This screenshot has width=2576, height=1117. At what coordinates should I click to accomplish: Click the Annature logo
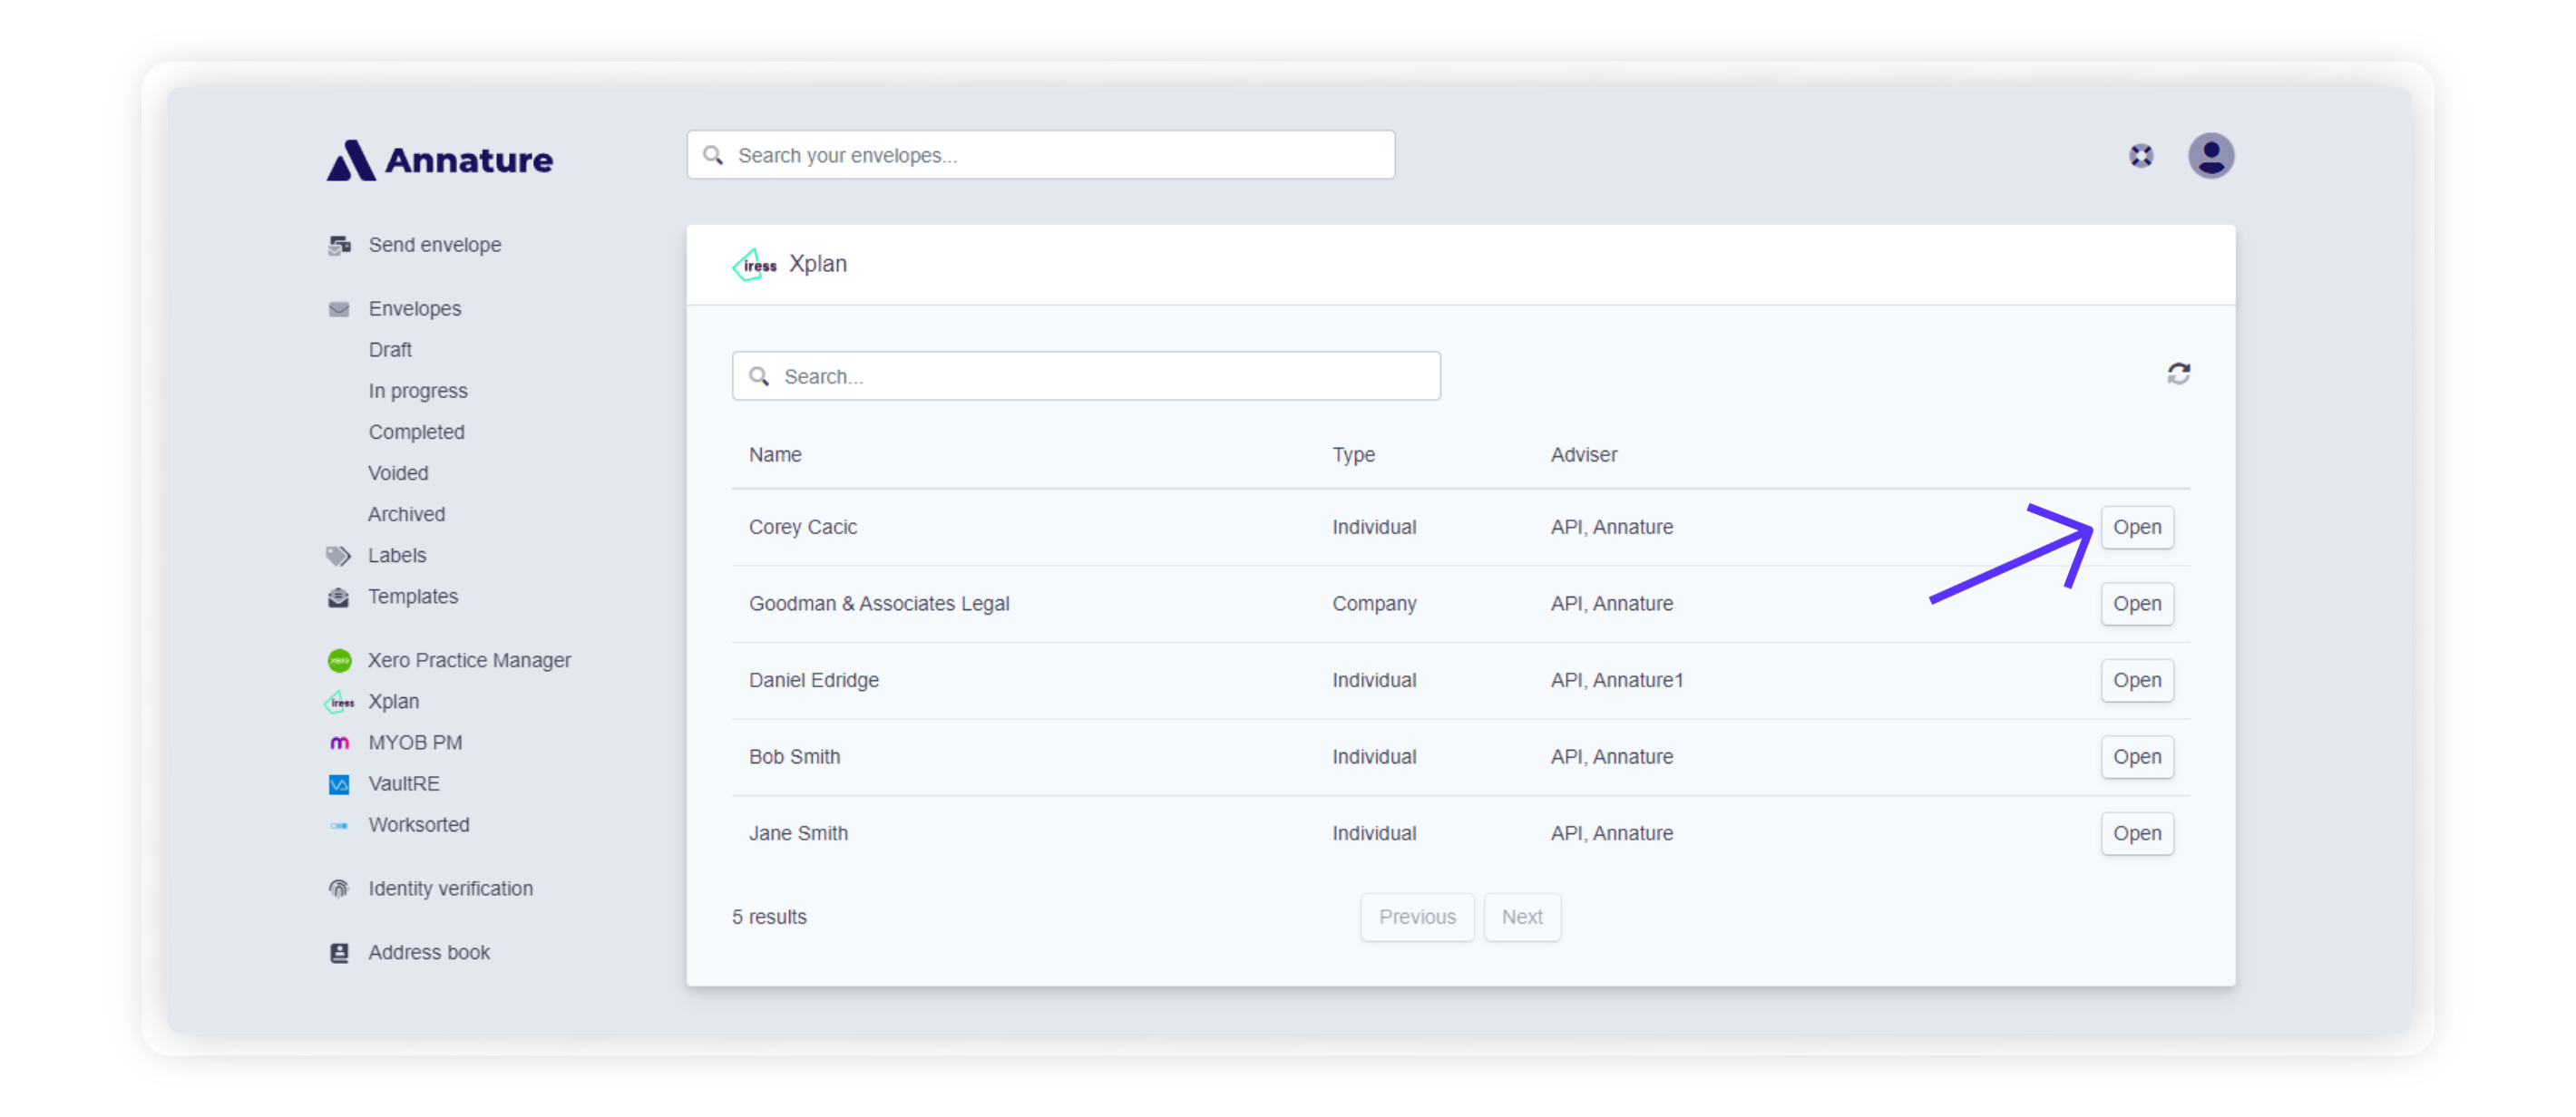pyautogui.click(x=439, y=160)
